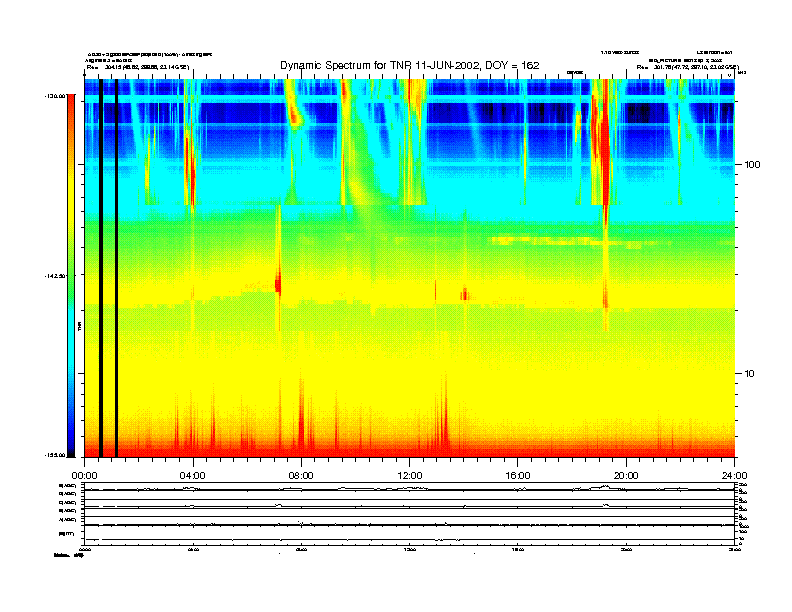Click the rainbow intensity color bar
This screenshot has width=792, height=612.
pos(71,275)
